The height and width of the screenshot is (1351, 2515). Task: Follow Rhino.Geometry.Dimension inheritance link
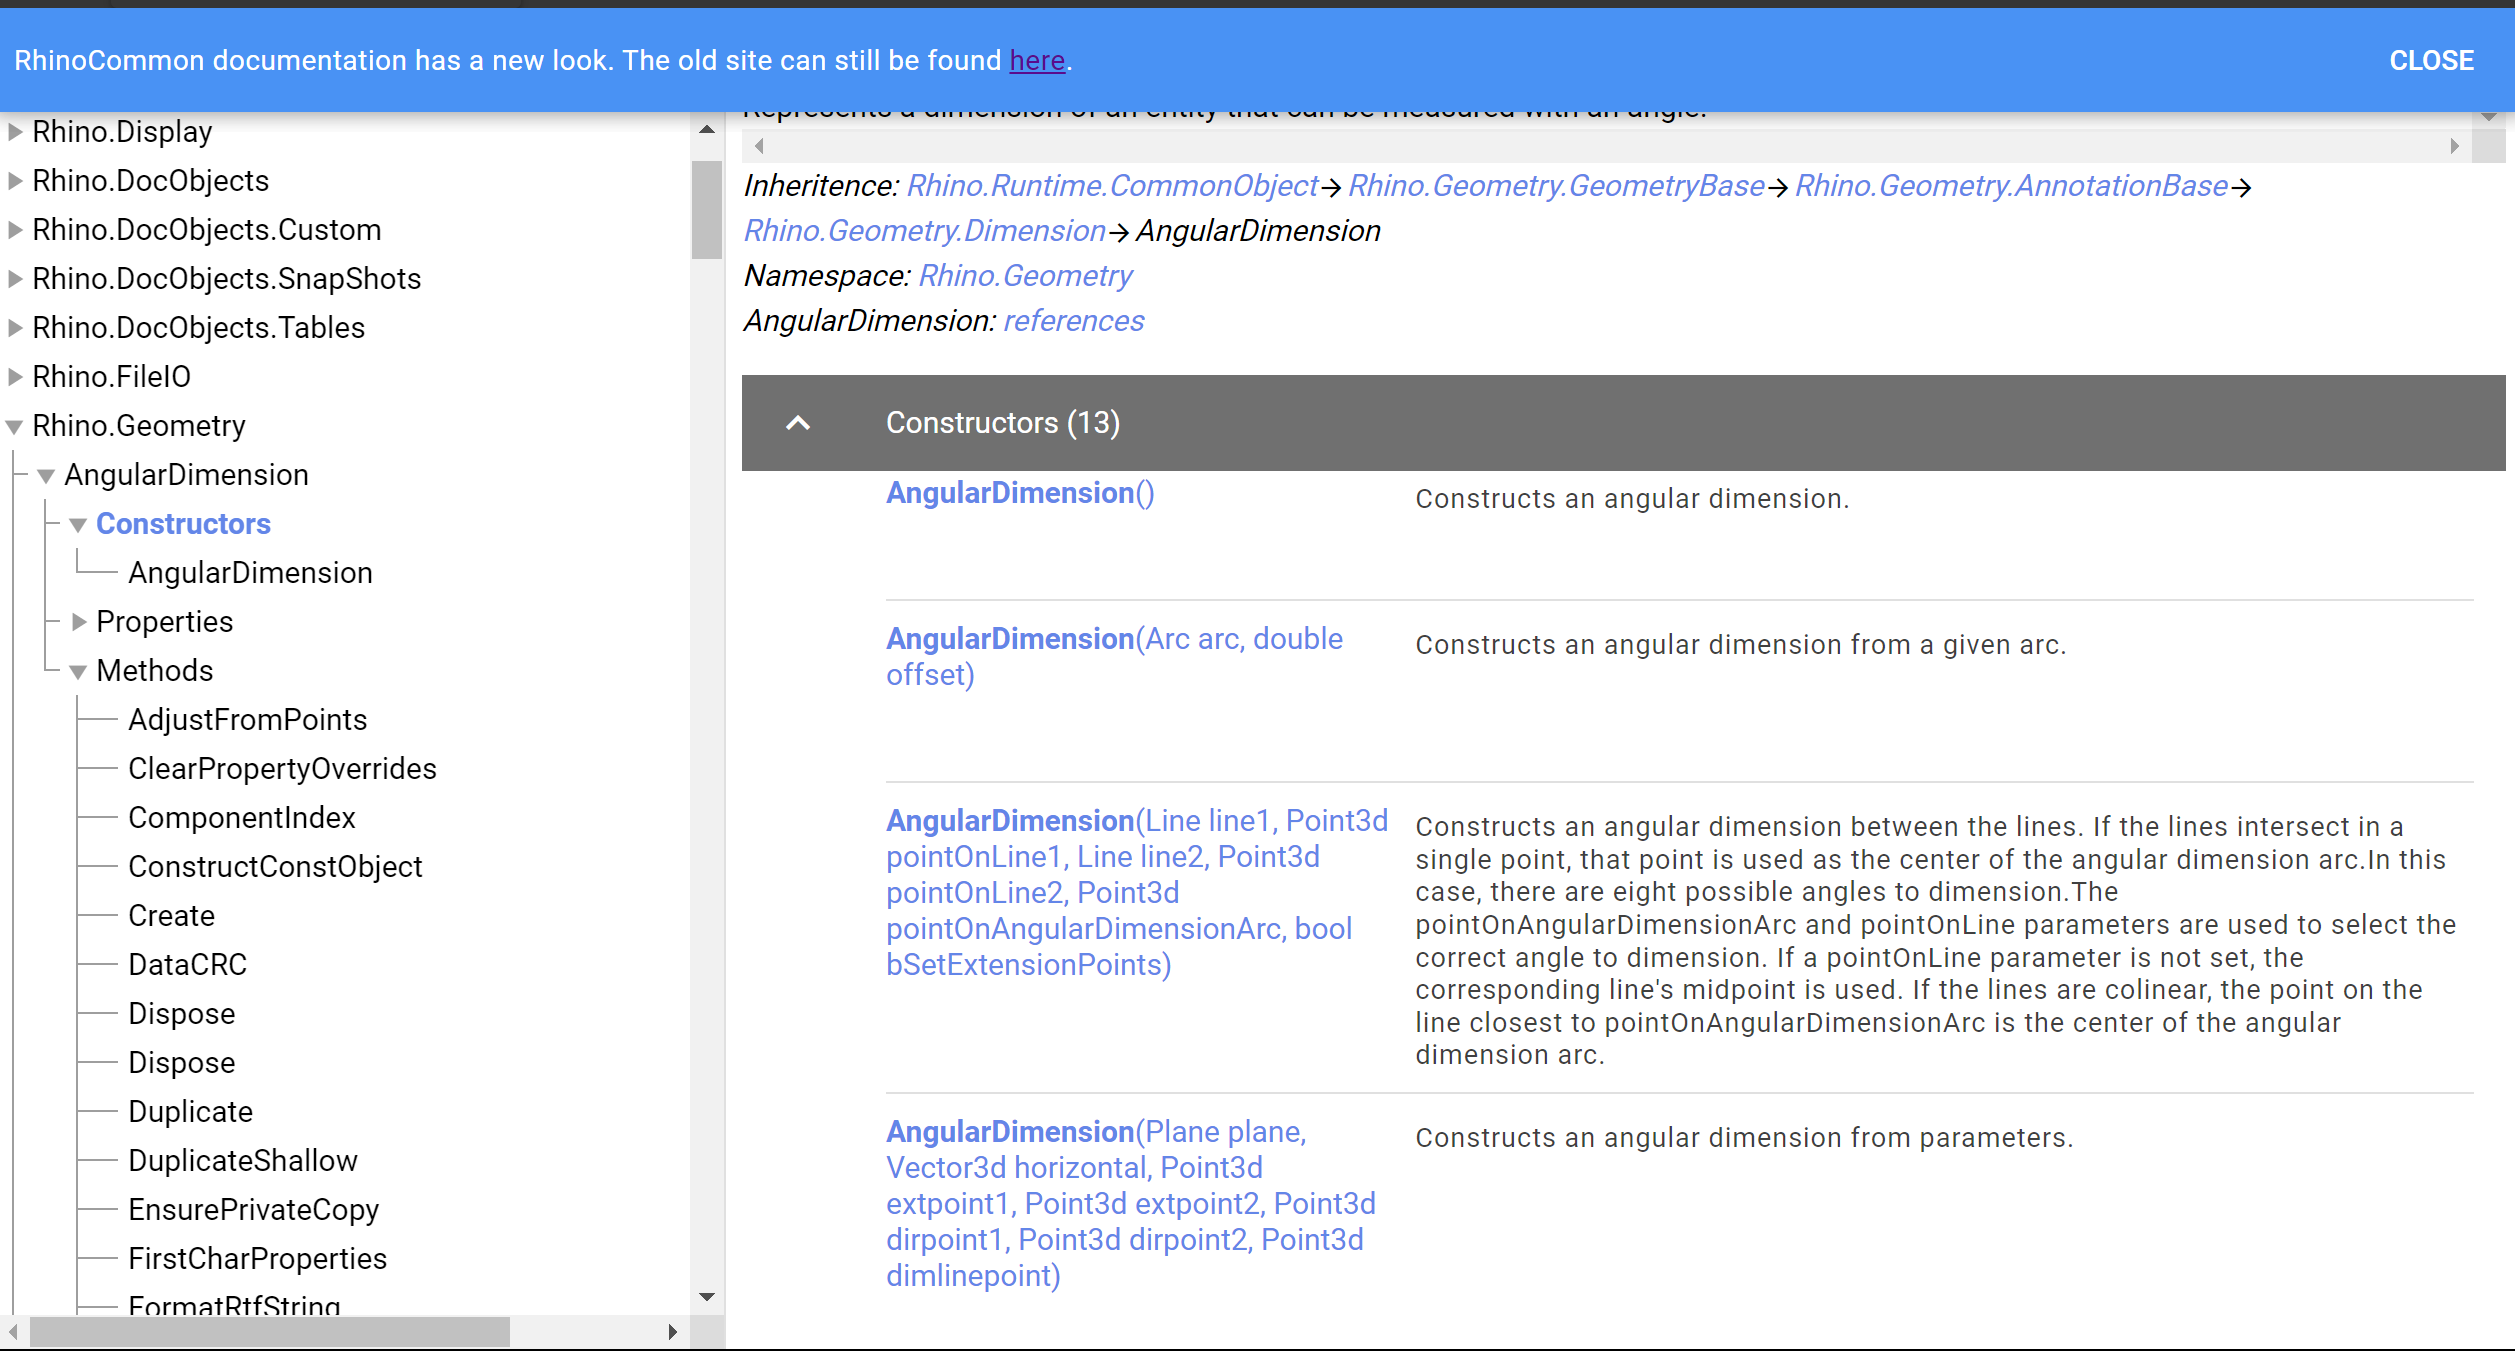(x=924, y=231)
